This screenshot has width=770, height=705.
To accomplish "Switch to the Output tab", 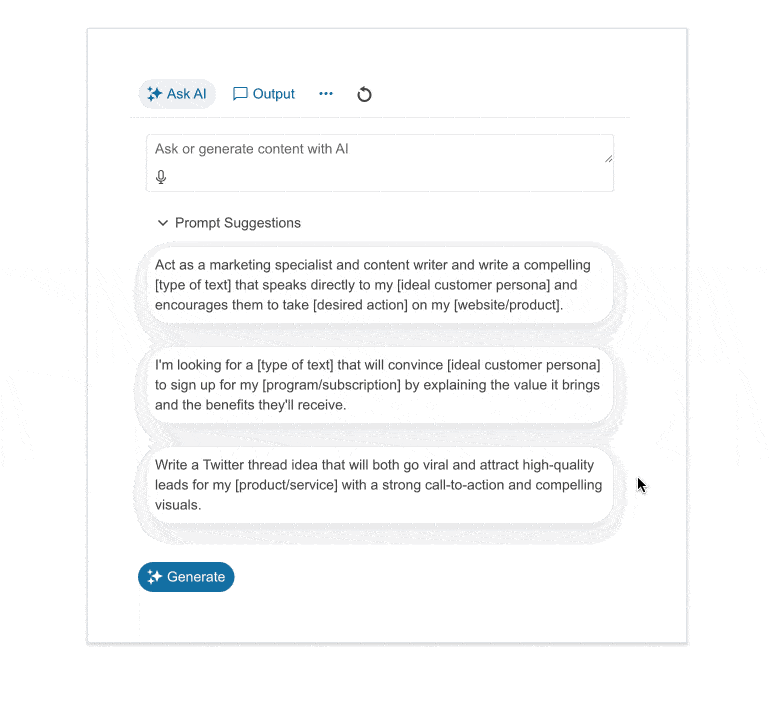I will tap(264, 94).
